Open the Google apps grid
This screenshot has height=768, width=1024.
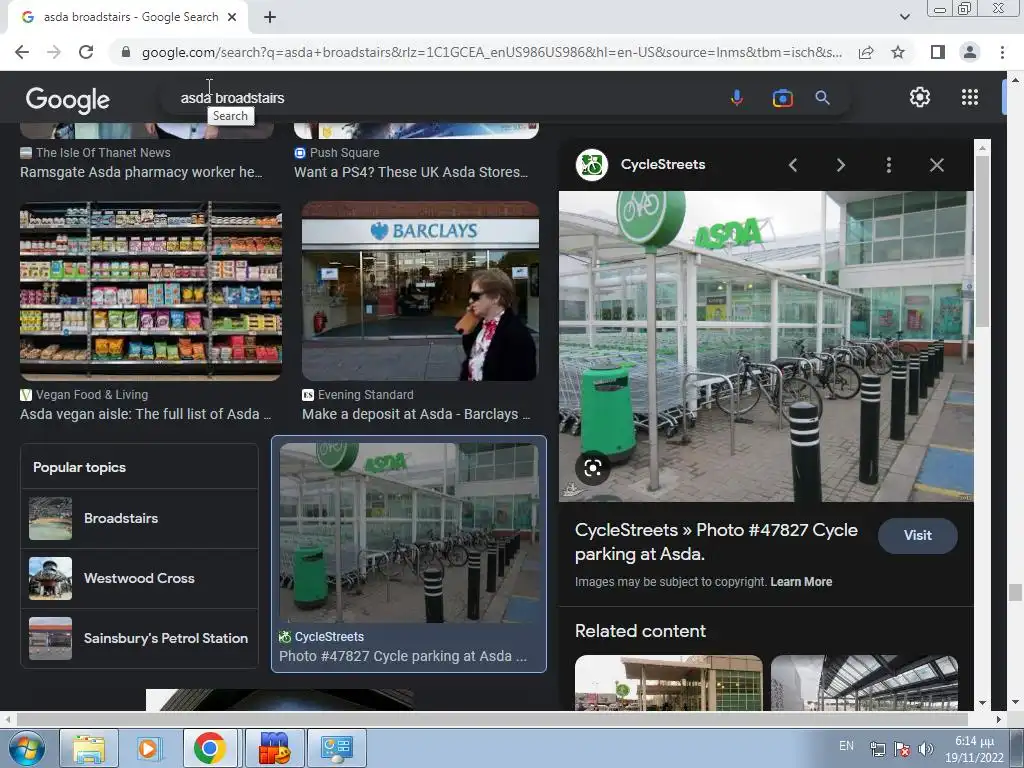[x=970, y=97]
